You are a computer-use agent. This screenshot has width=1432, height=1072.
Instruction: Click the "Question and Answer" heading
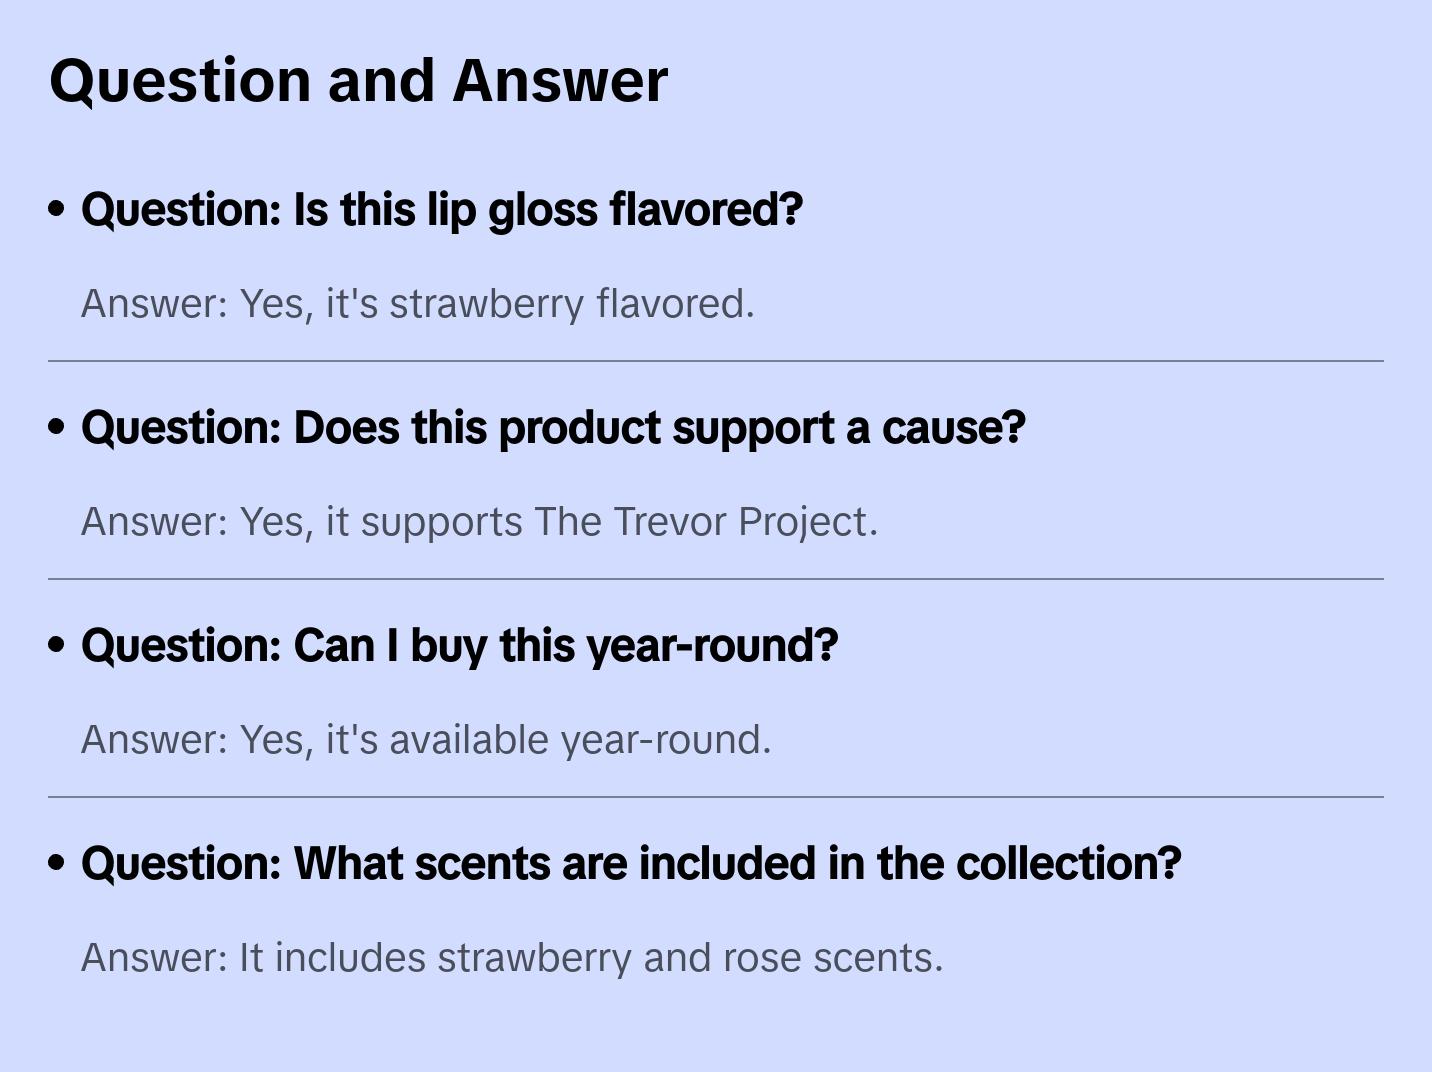click(358, 81)
